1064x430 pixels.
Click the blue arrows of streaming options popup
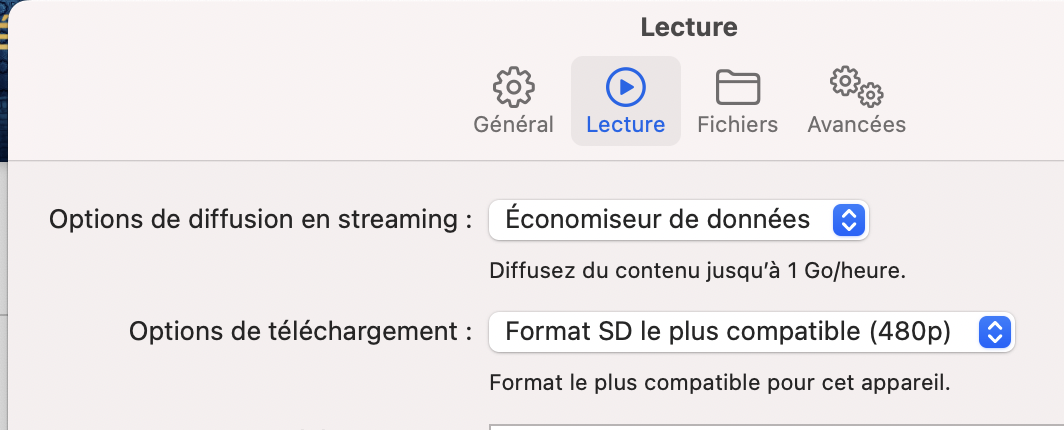pyautogui.click(x=848, y=220)
